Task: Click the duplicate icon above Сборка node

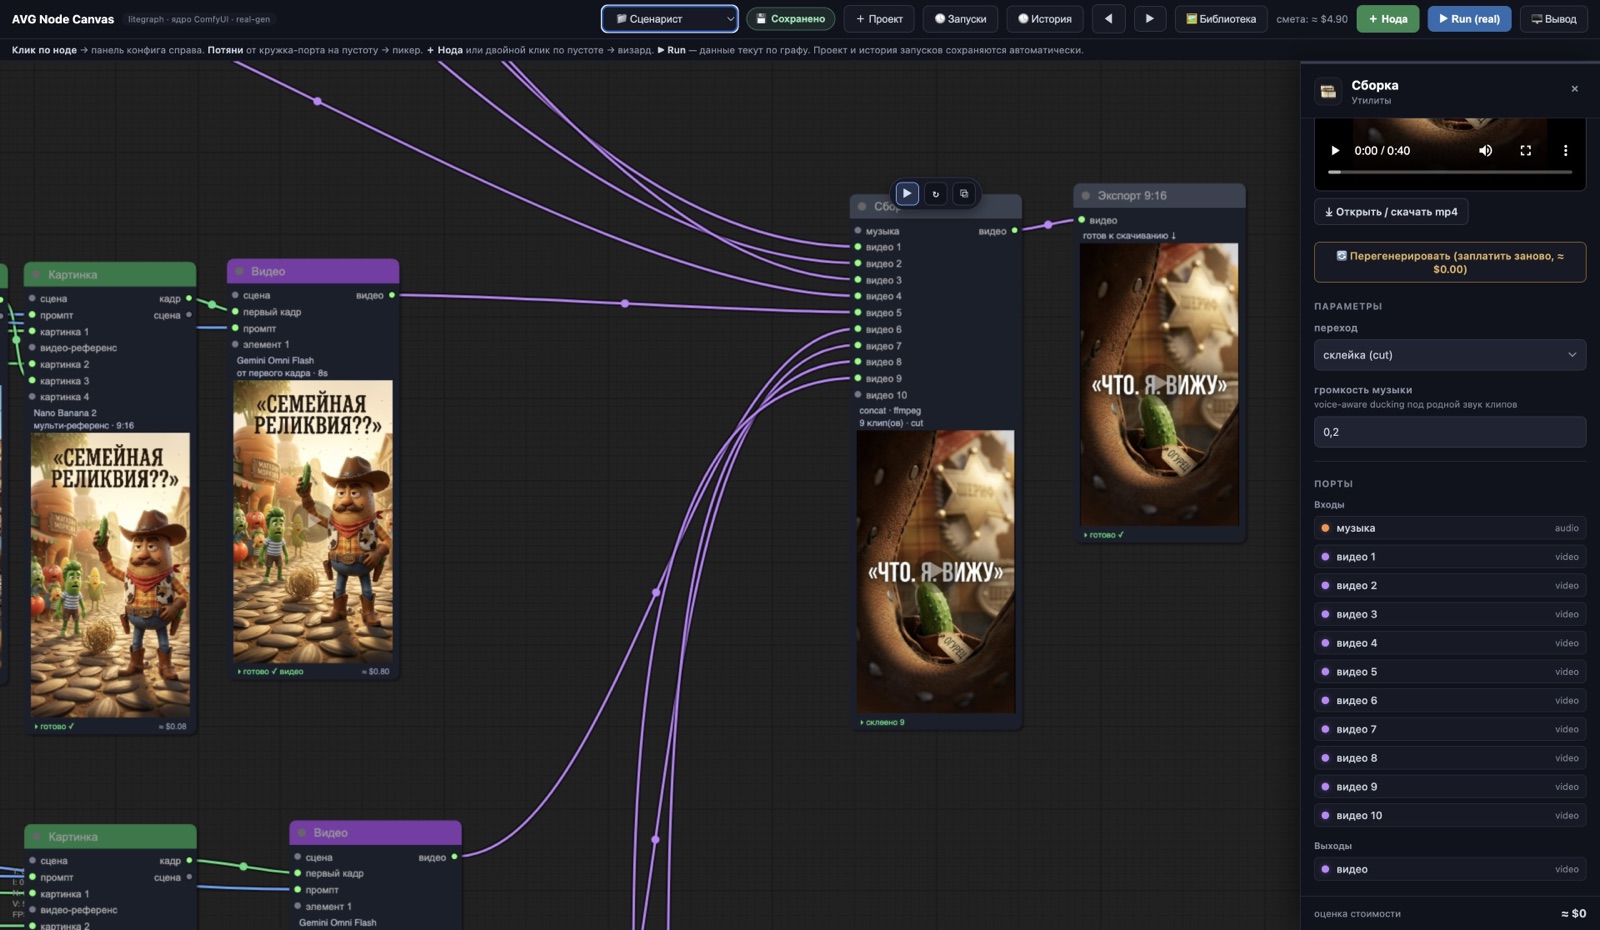Action: [x=963, y=194]
